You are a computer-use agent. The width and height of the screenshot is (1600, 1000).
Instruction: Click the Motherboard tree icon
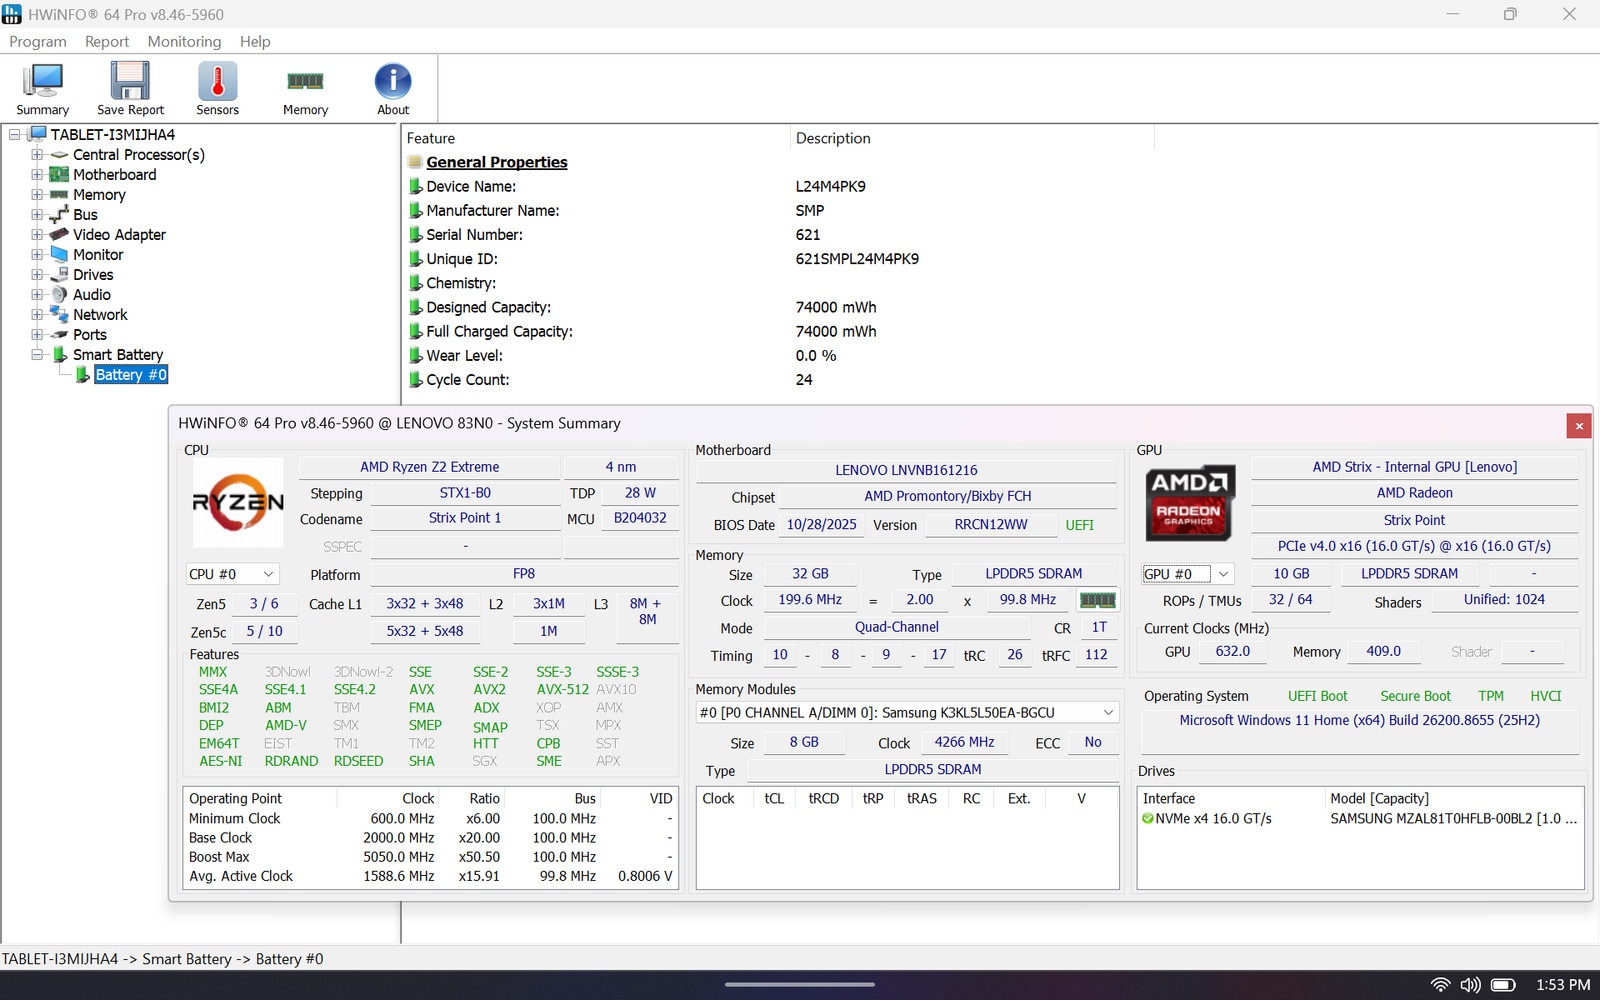coord(60,175)
